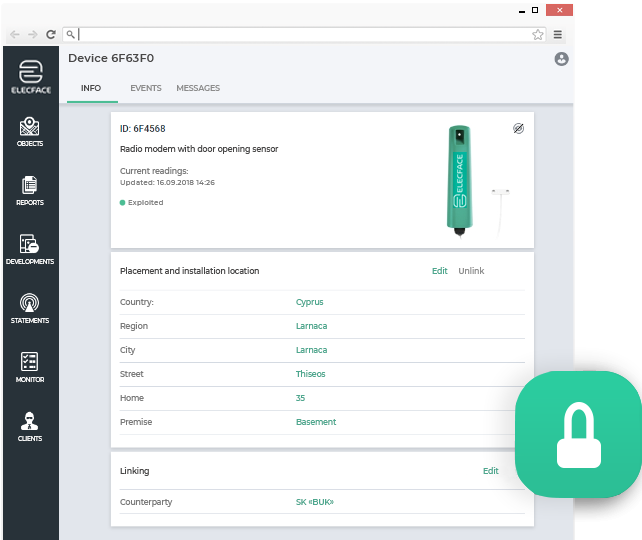This screenshot has width=642, height=540.
Task: Click the Elecface logo in sidebar
Action: tap(31, 77)
